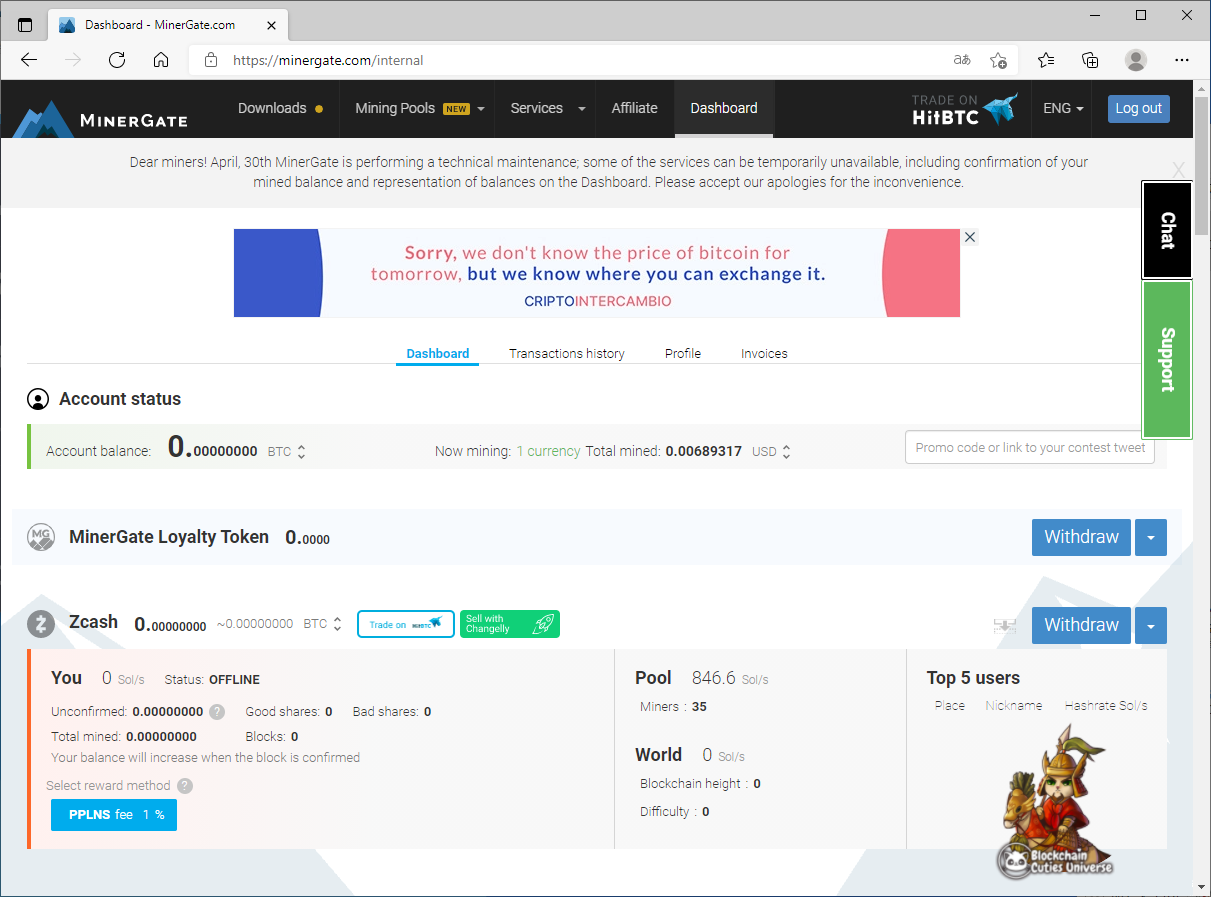Screen dimensions: 1211x897
Task: Click the browser back arrow
Action: [x=29, y=60]
